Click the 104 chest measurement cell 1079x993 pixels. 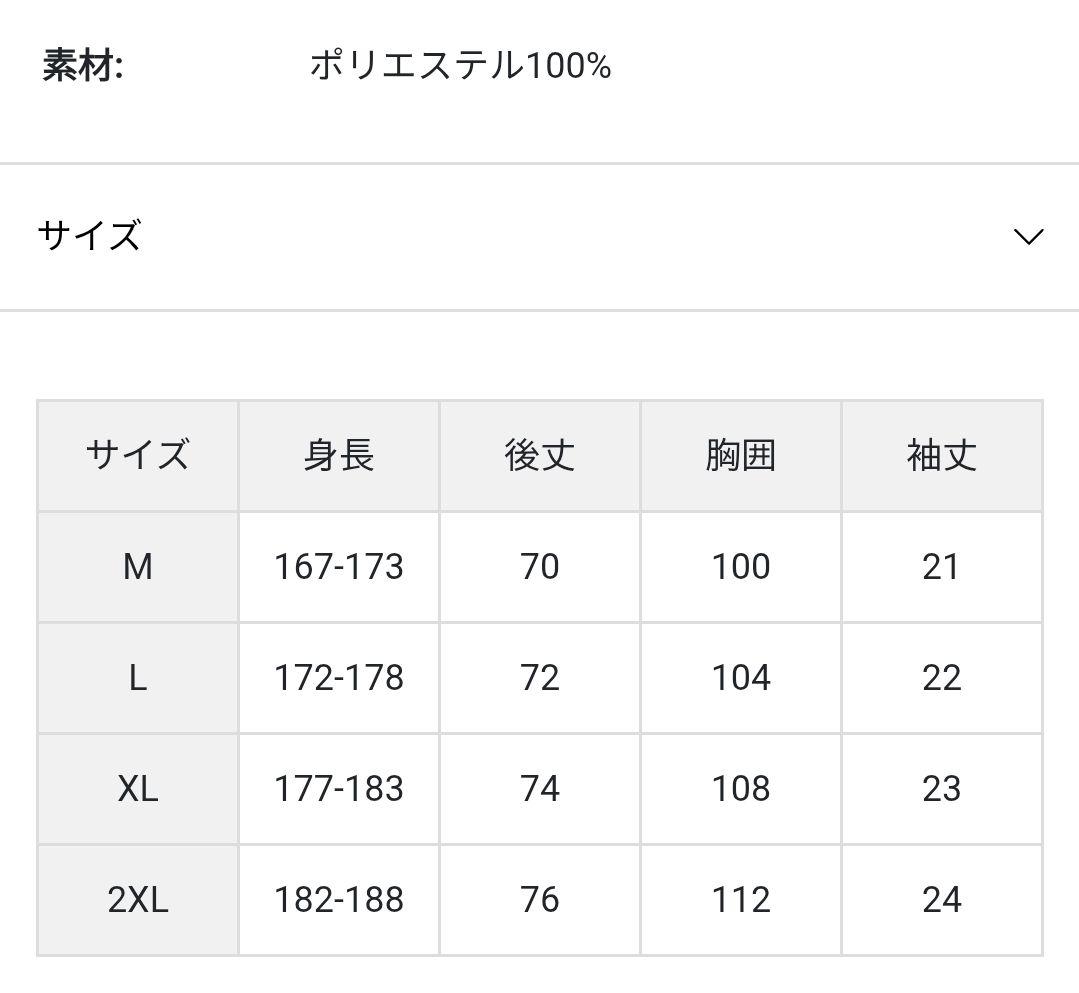[740, 678]
